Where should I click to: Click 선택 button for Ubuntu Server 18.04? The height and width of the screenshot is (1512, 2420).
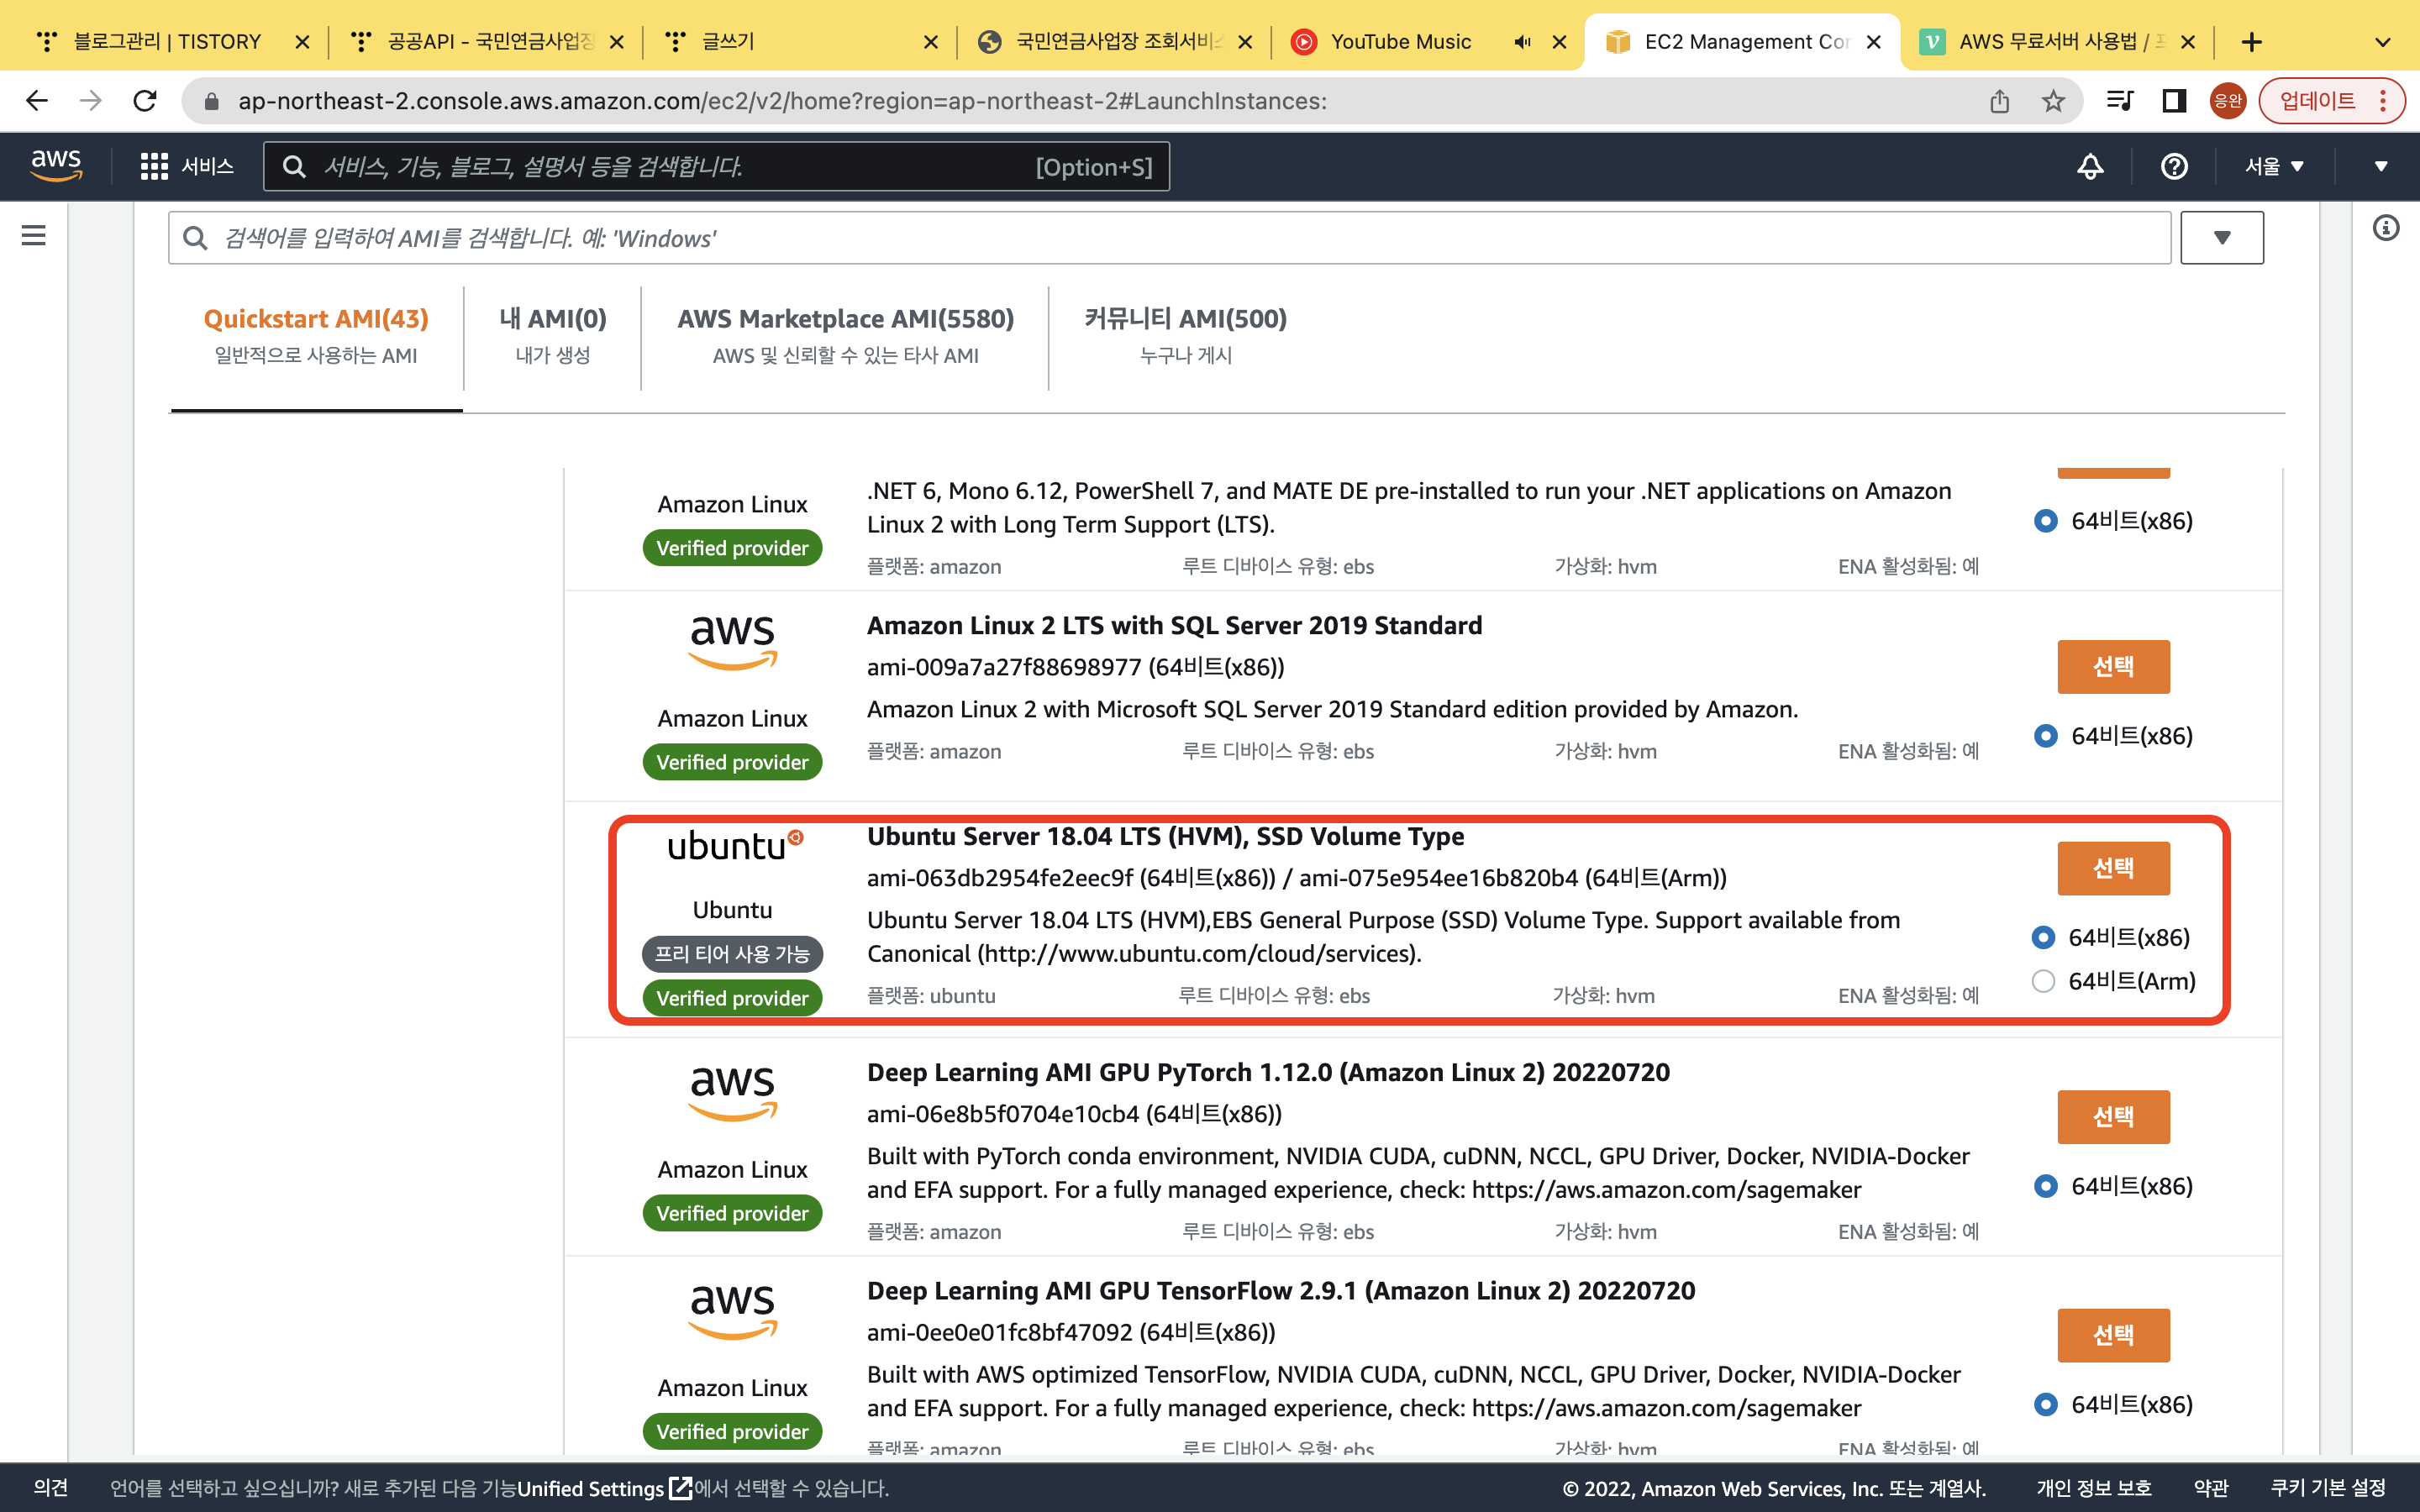tap(2113, 868)
